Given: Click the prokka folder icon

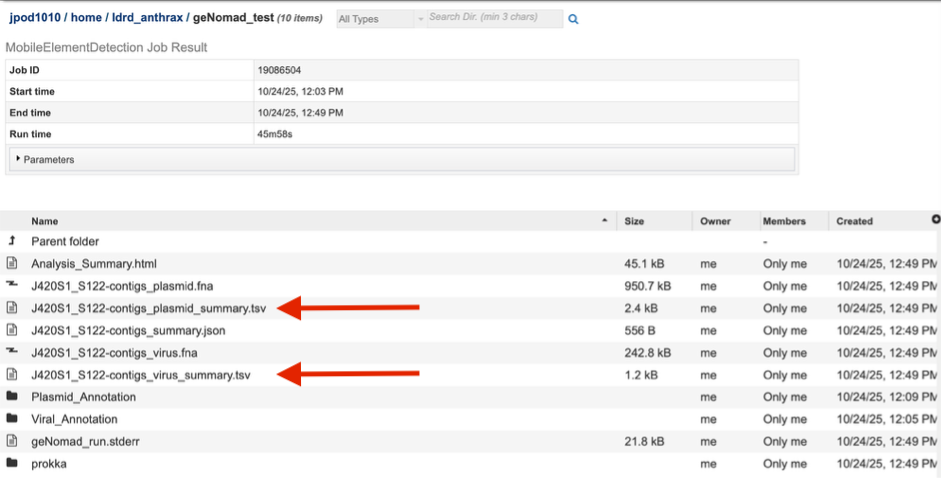Looking at the screenshot, I should [x=12, y=463].
